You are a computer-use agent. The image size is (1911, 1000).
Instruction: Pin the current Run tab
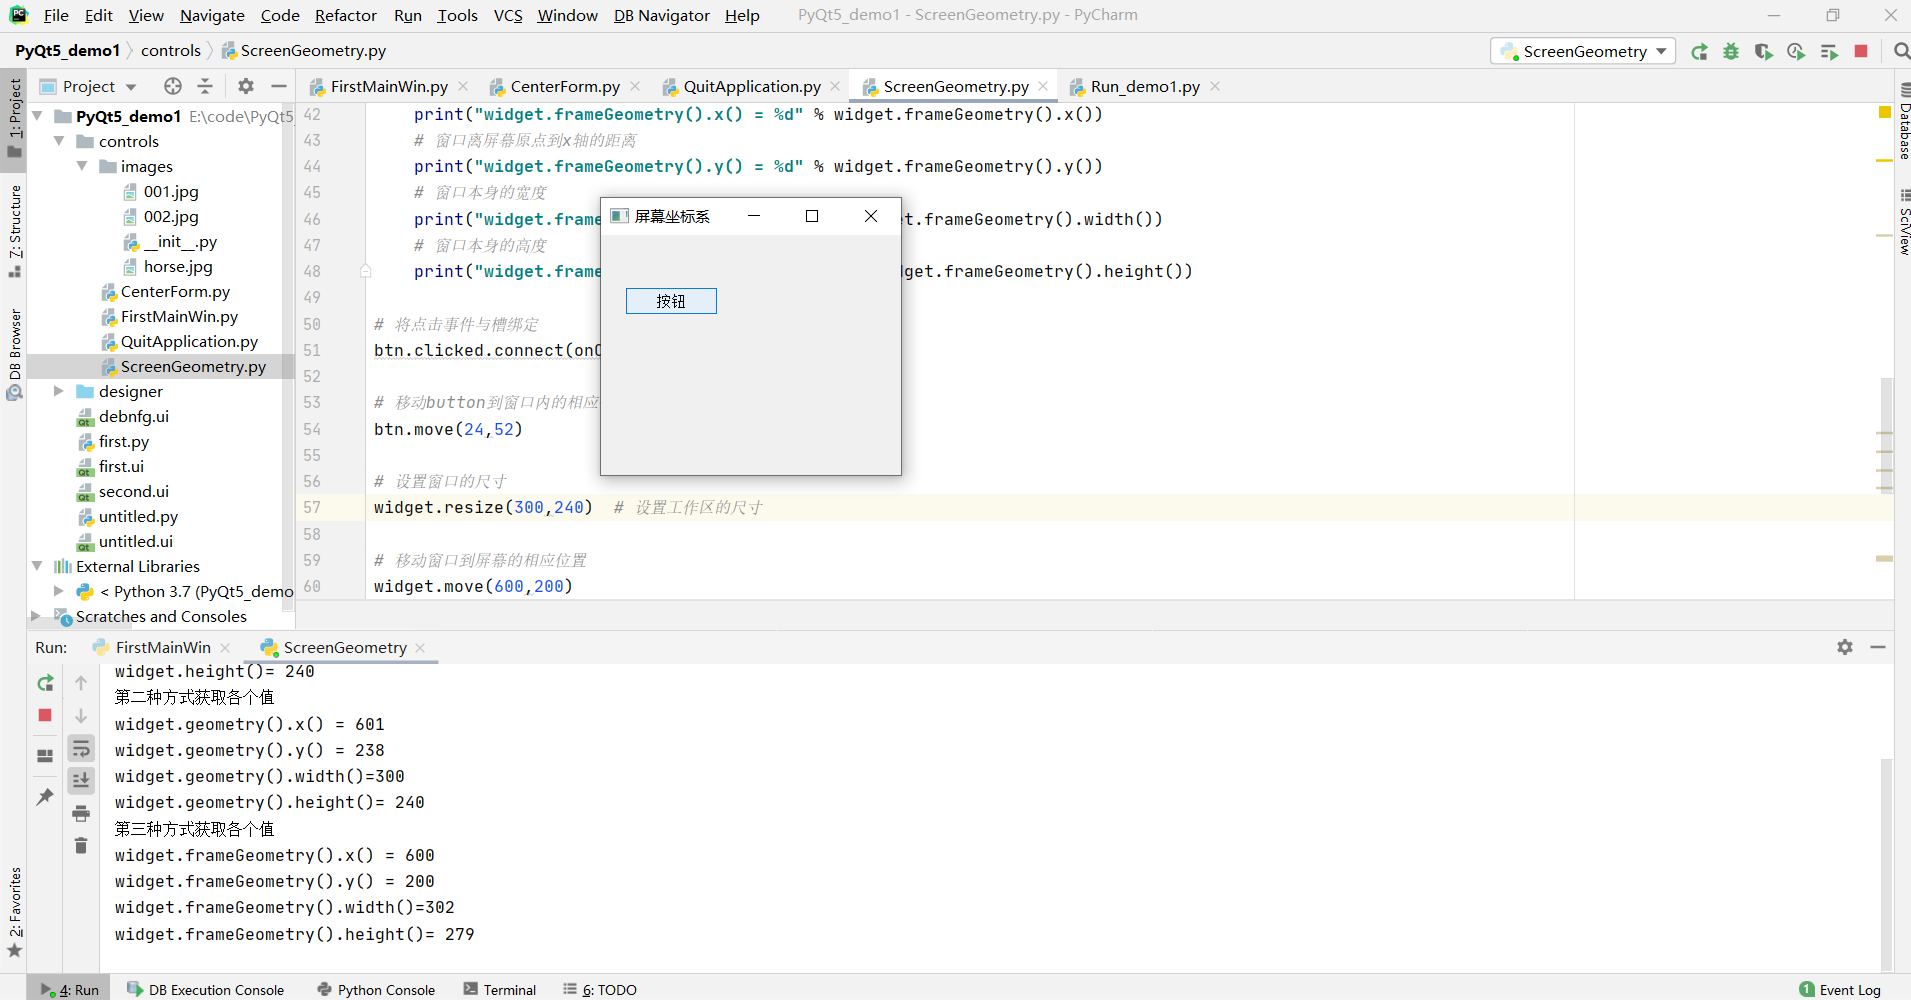coord(45,797)
